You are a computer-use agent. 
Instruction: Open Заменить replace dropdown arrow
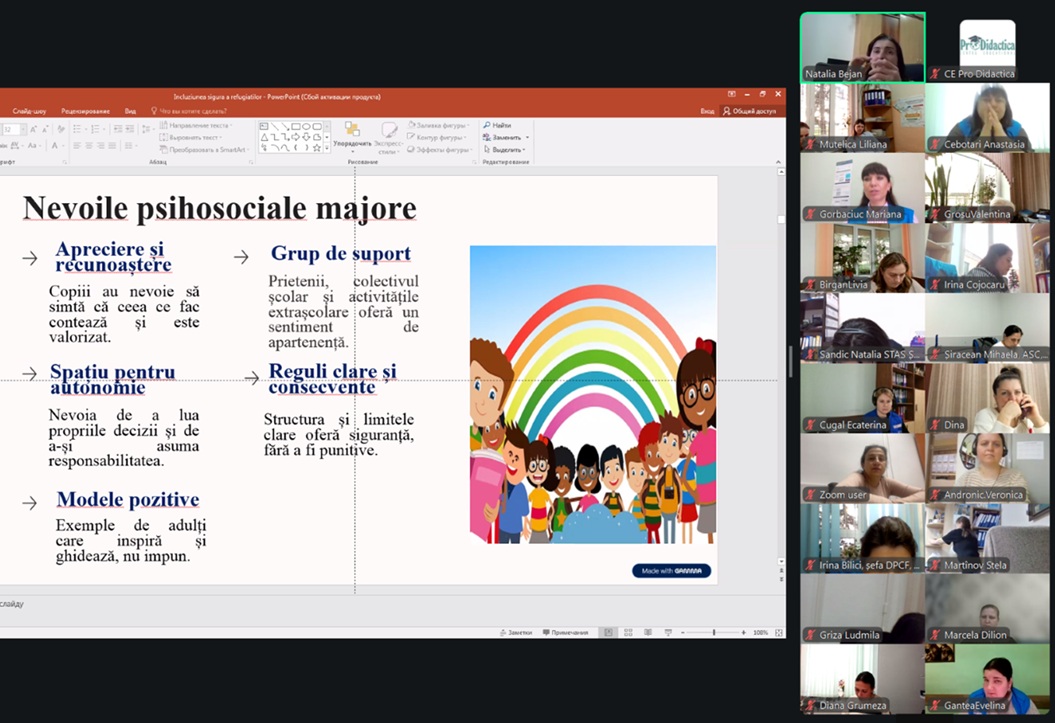pos(527,137)
